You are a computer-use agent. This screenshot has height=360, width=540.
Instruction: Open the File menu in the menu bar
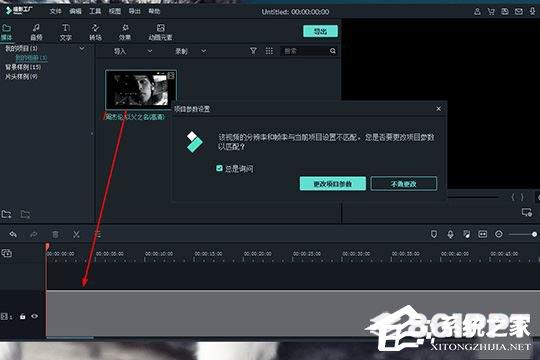coord(55,11)
